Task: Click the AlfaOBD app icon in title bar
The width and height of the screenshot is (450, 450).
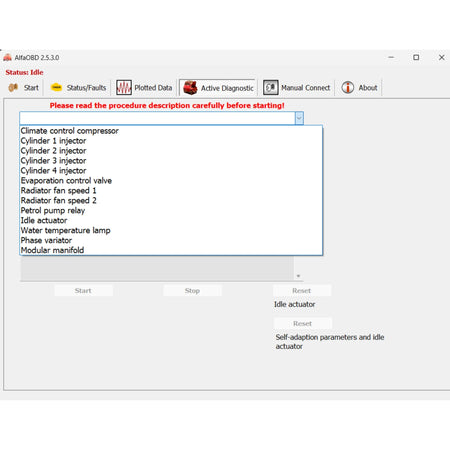Action: point(7,57)
